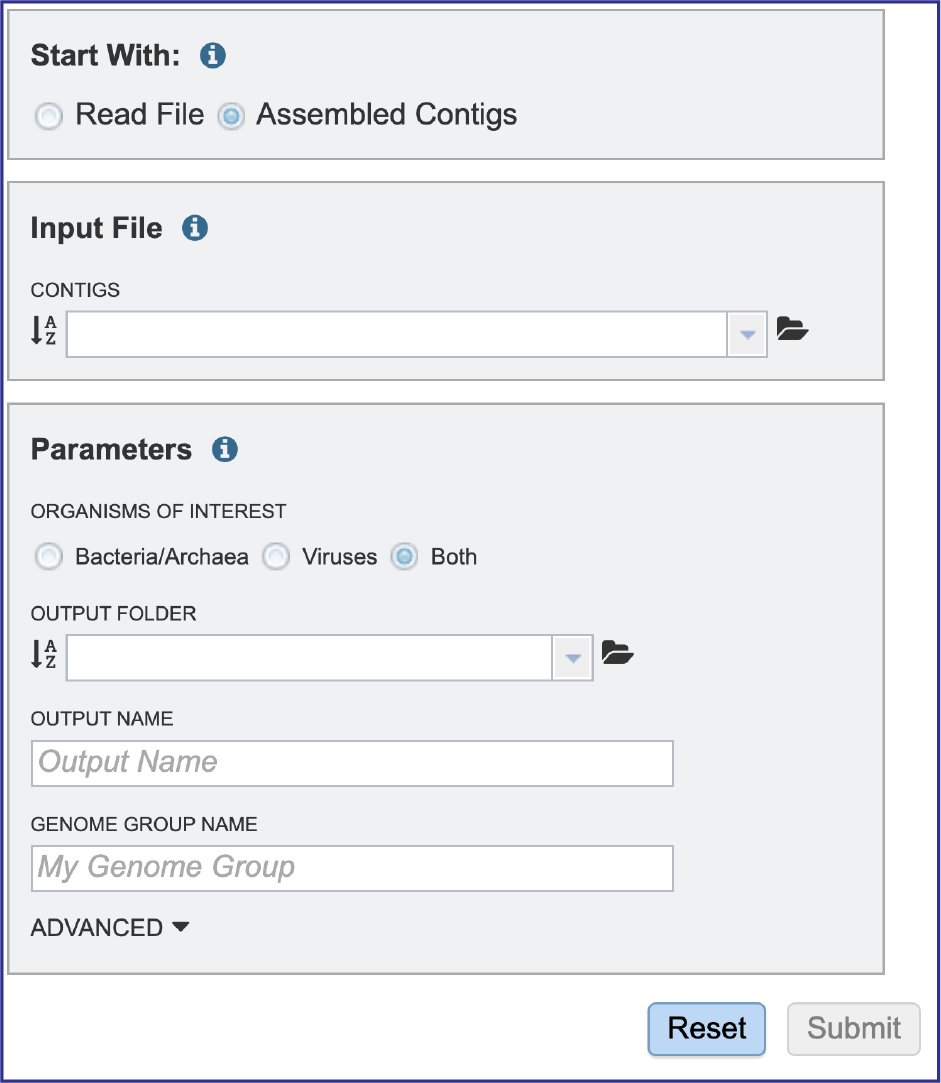The width and height of the screenshot is (941, 1083).
Task: Expand the ADVANCED section
Action: tap(110, 928)
